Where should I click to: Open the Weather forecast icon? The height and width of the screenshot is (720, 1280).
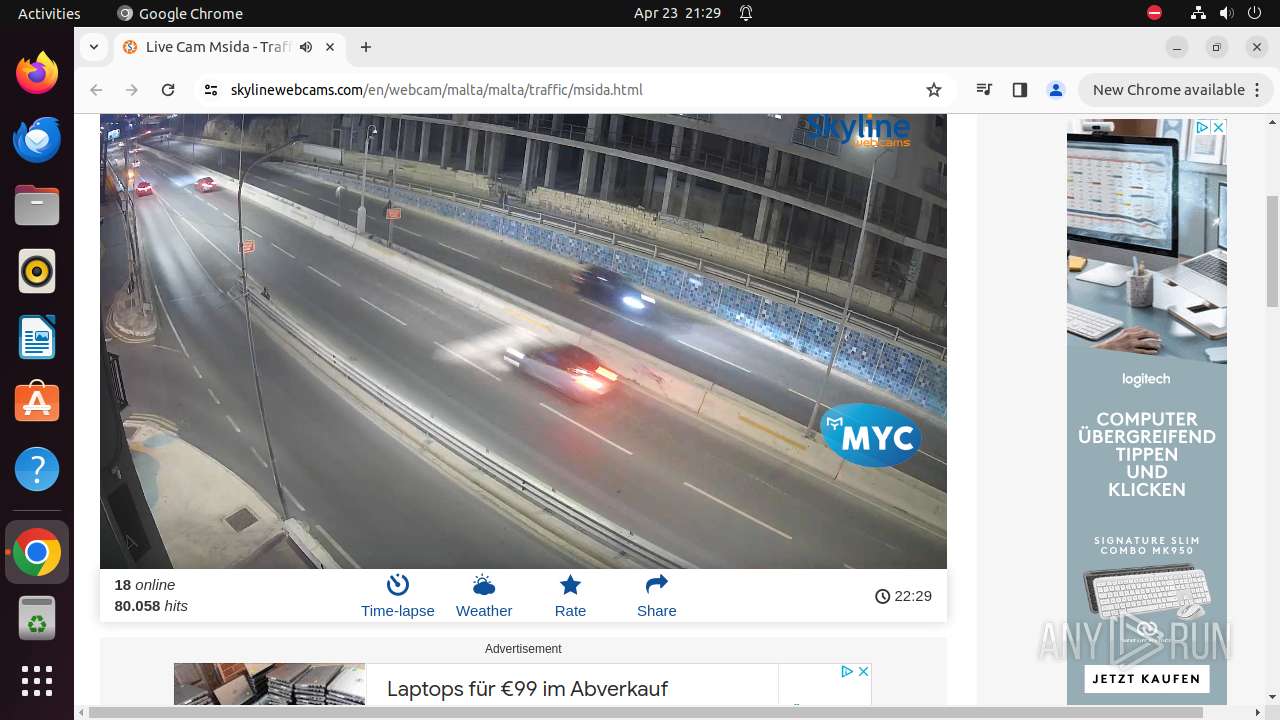click(x=484, y=596)
